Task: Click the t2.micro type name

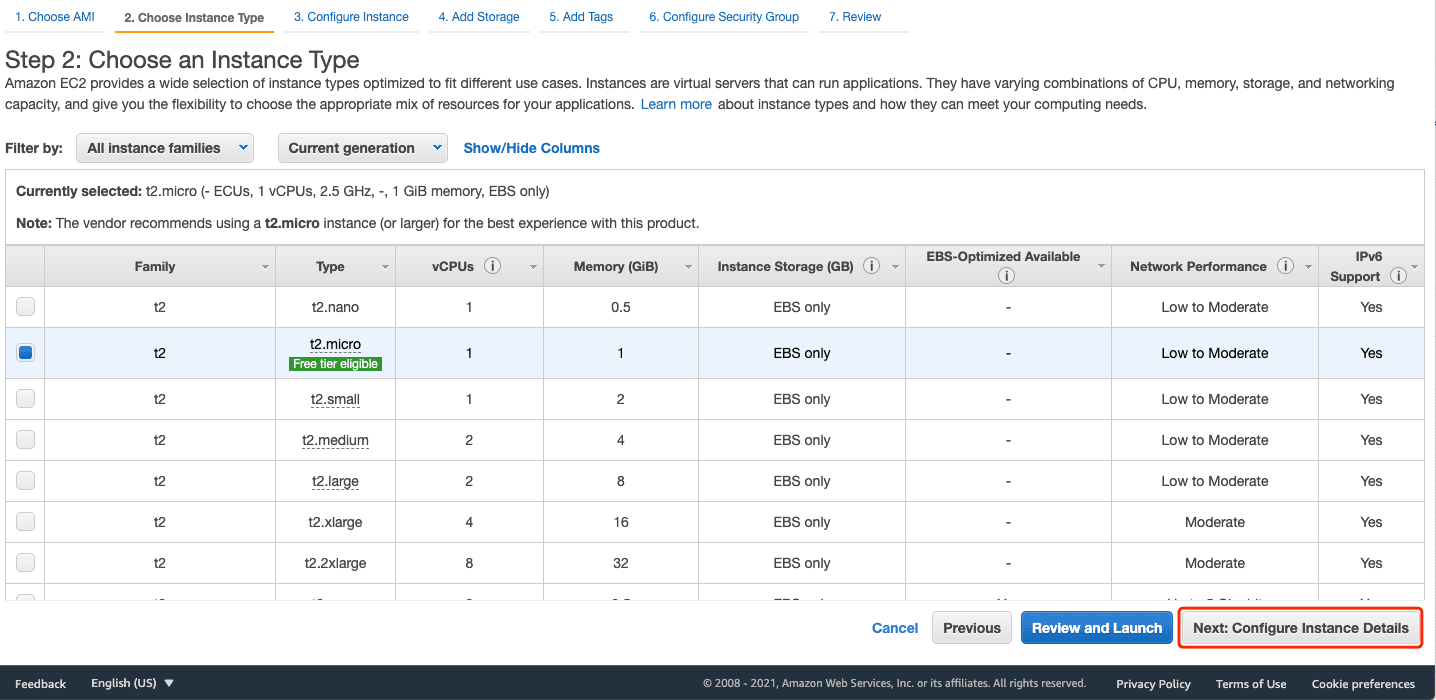Action: (335, 344)
